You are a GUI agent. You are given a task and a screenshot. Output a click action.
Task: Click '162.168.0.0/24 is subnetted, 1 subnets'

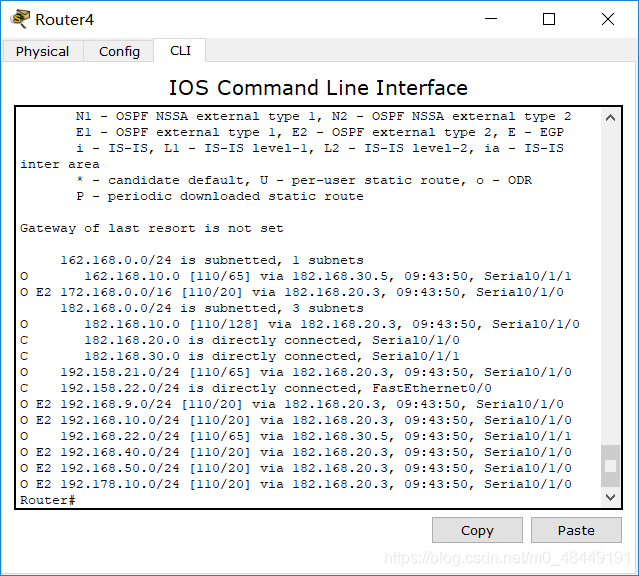[x=212, y=260]
